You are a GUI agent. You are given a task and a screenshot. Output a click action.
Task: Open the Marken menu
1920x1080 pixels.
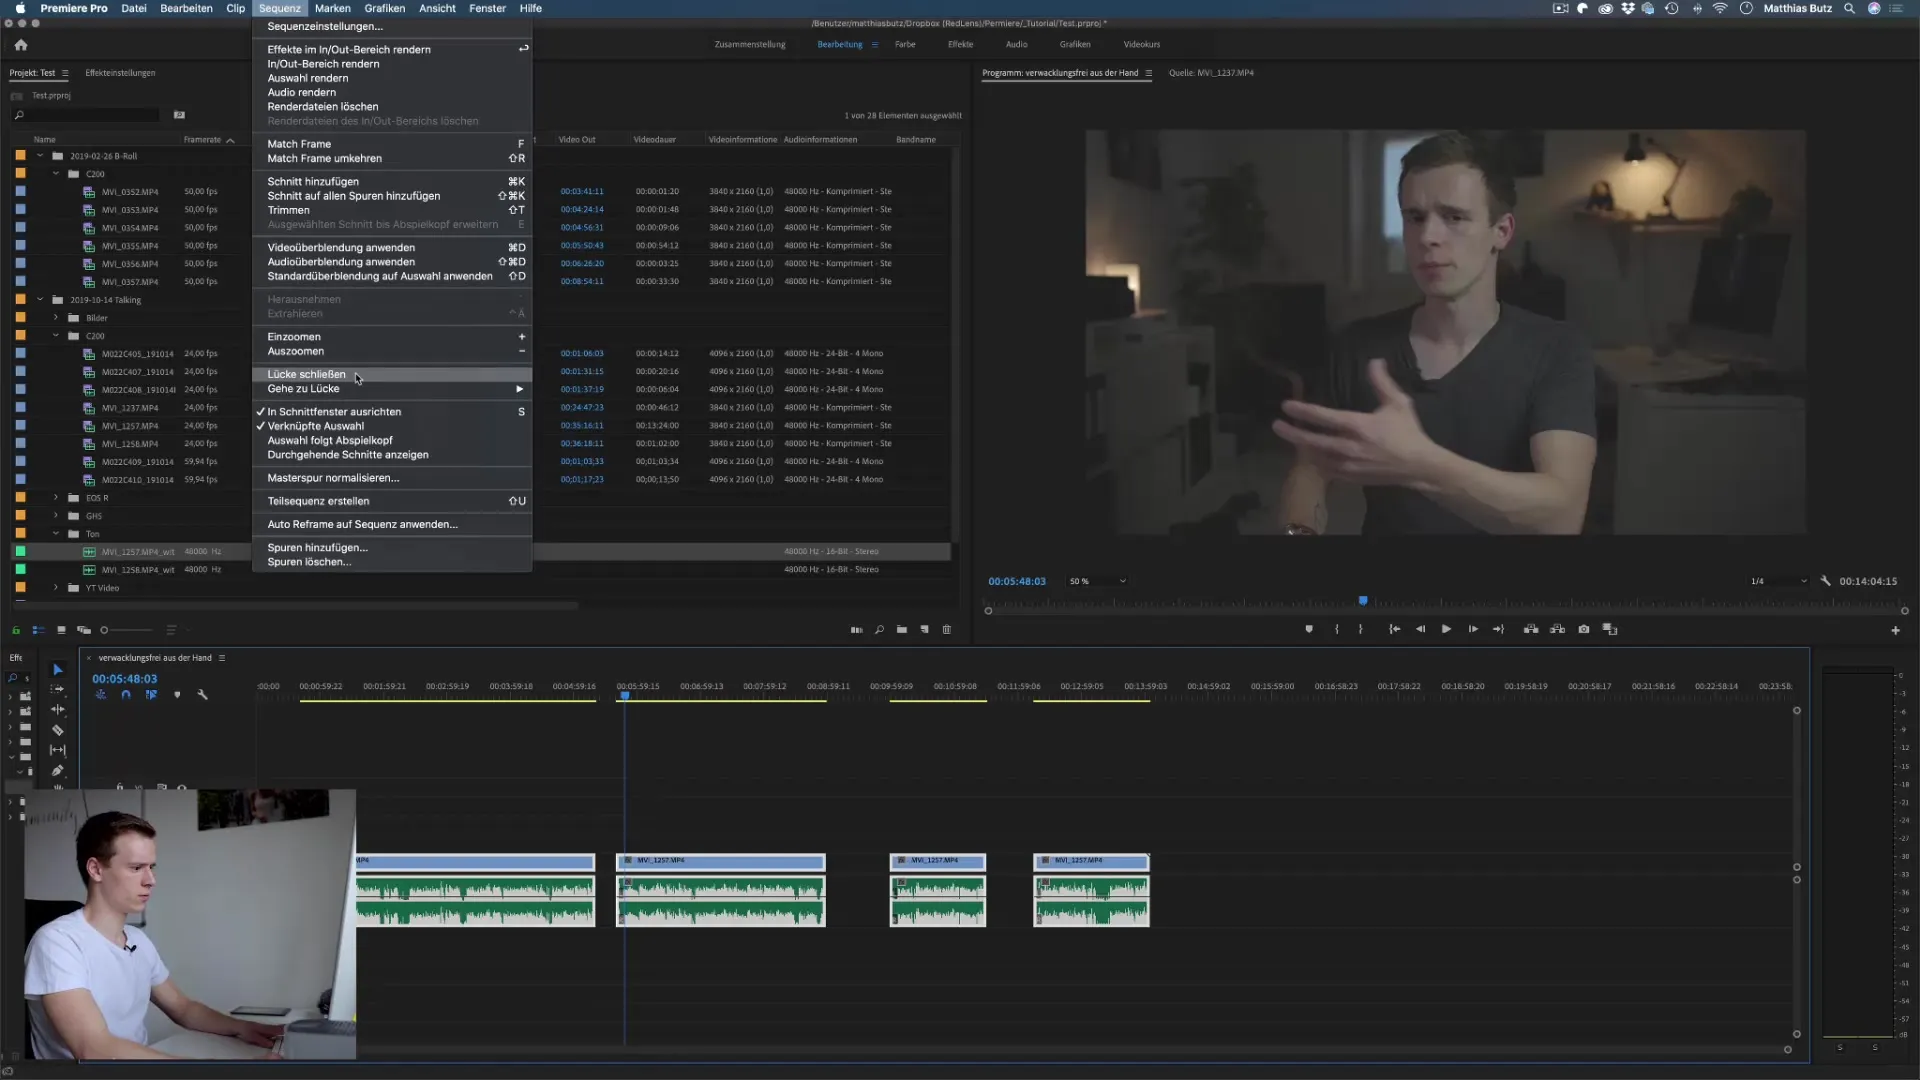click(332, 8)
